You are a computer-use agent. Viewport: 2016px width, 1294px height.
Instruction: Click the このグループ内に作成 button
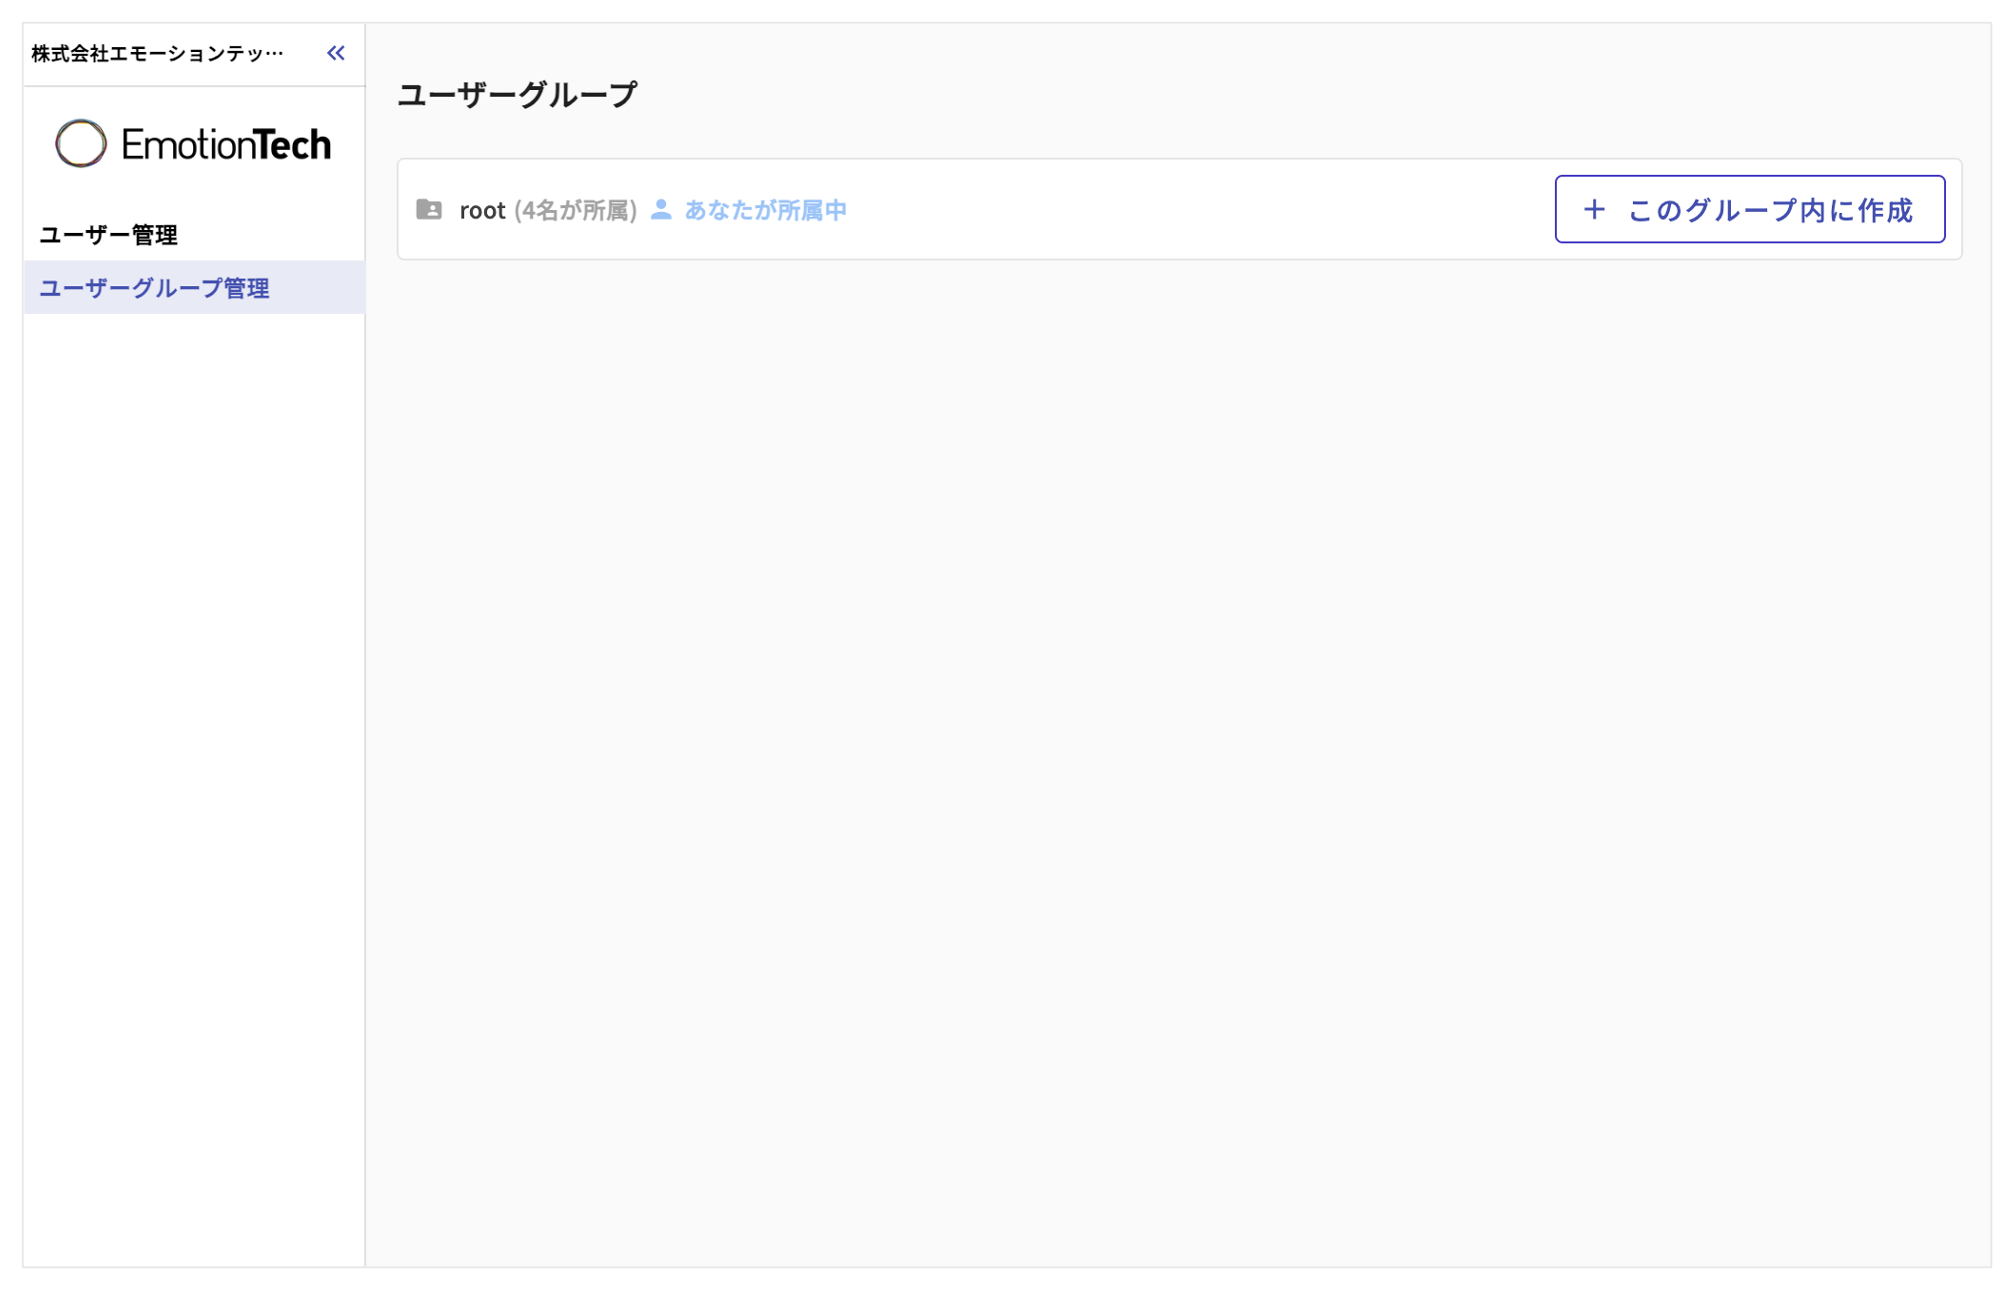click(x=1750, y=210)
